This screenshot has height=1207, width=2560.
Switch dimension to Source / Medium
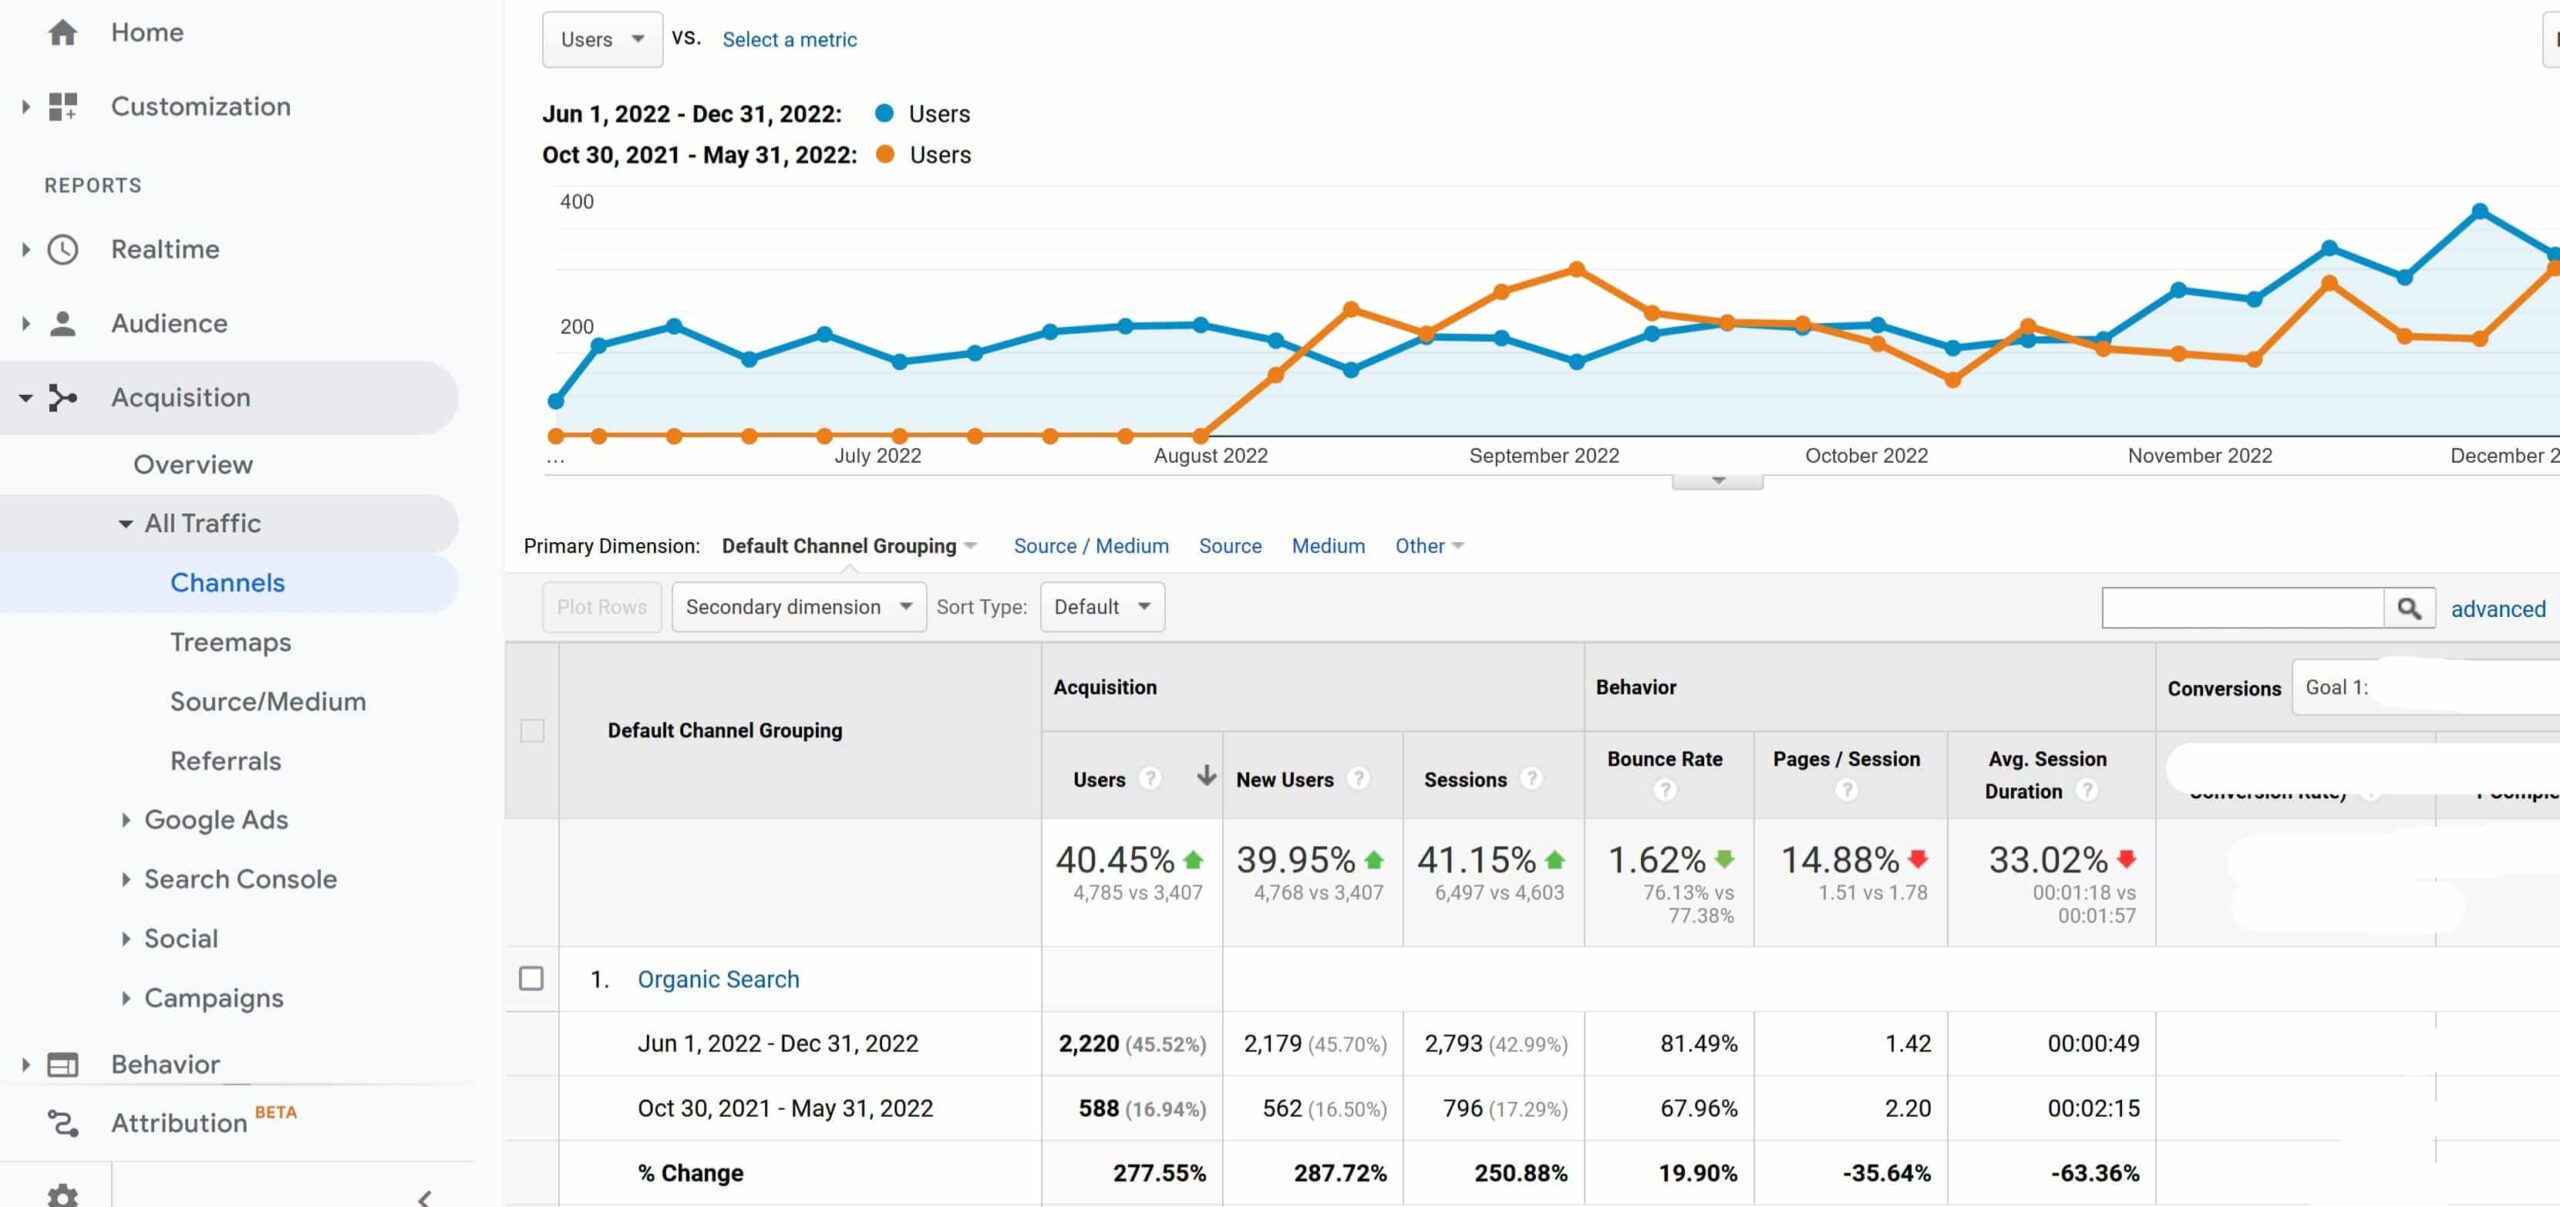(1091, 546)
